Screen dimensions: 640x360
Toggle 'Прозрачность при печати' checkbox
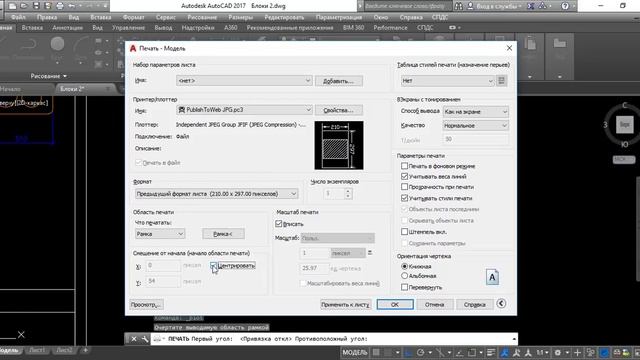point(404,187)
